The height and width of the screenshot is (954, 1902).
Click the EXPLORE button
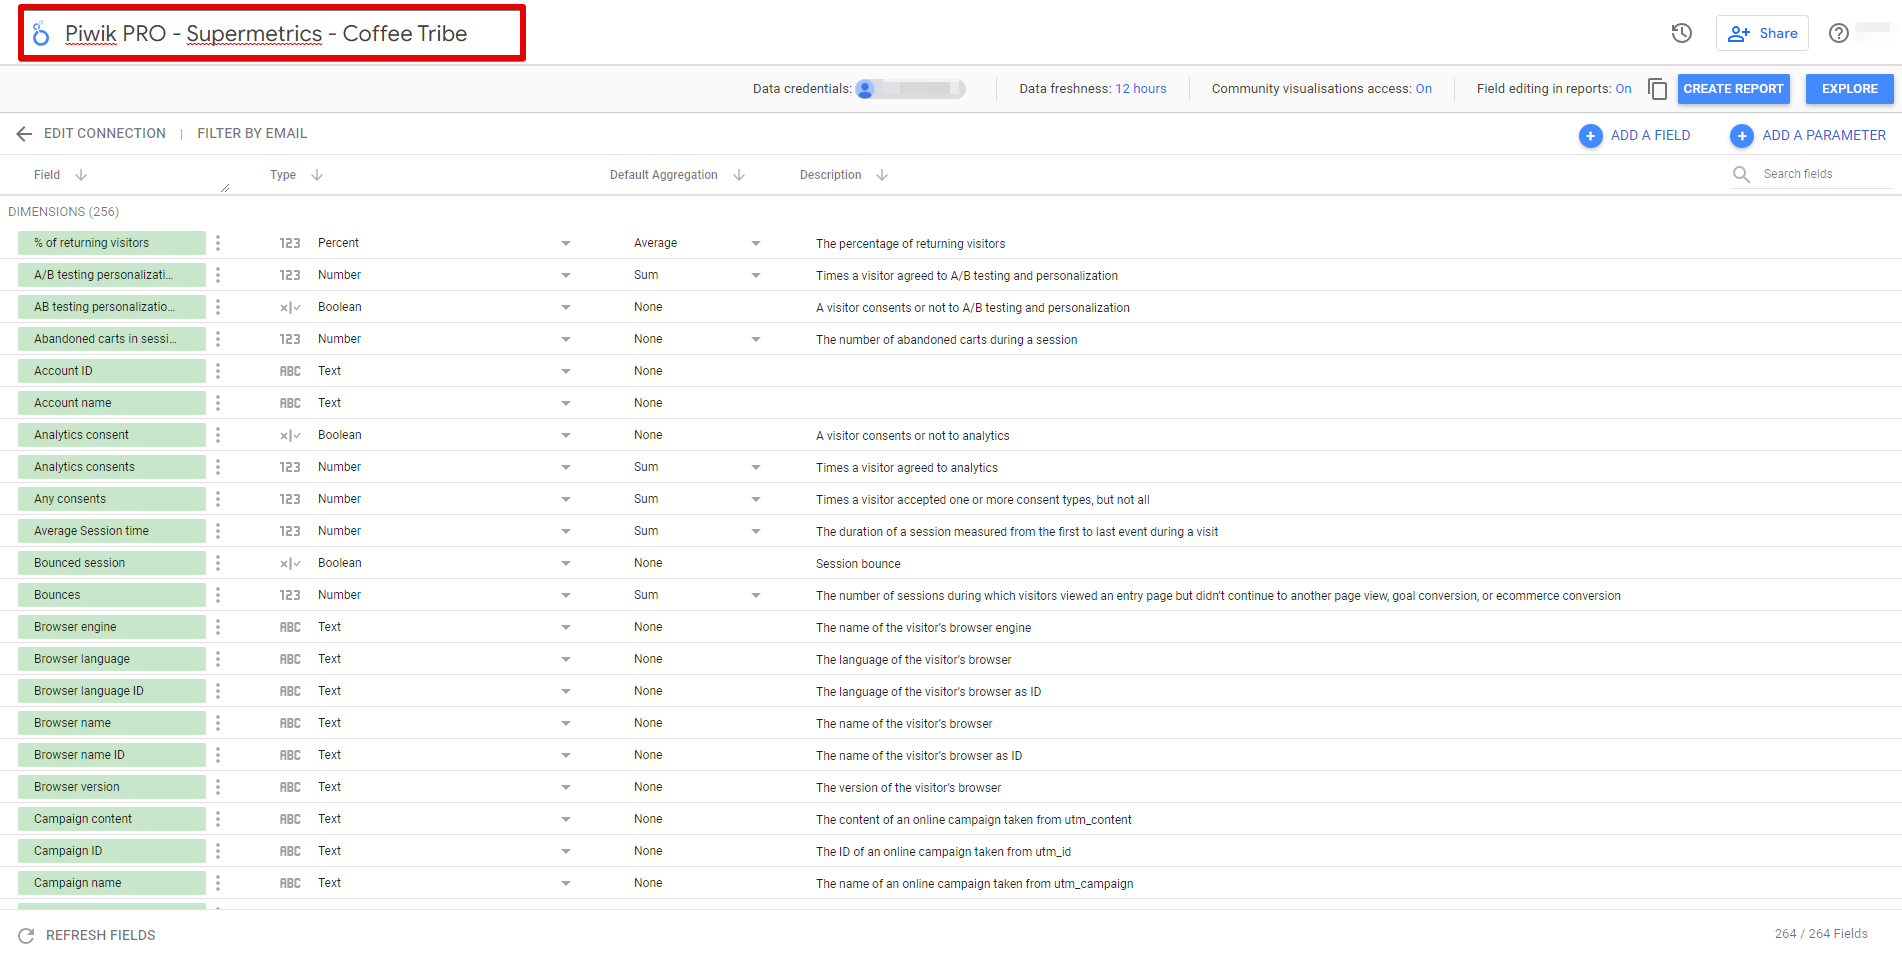(x=1848, y=89)
